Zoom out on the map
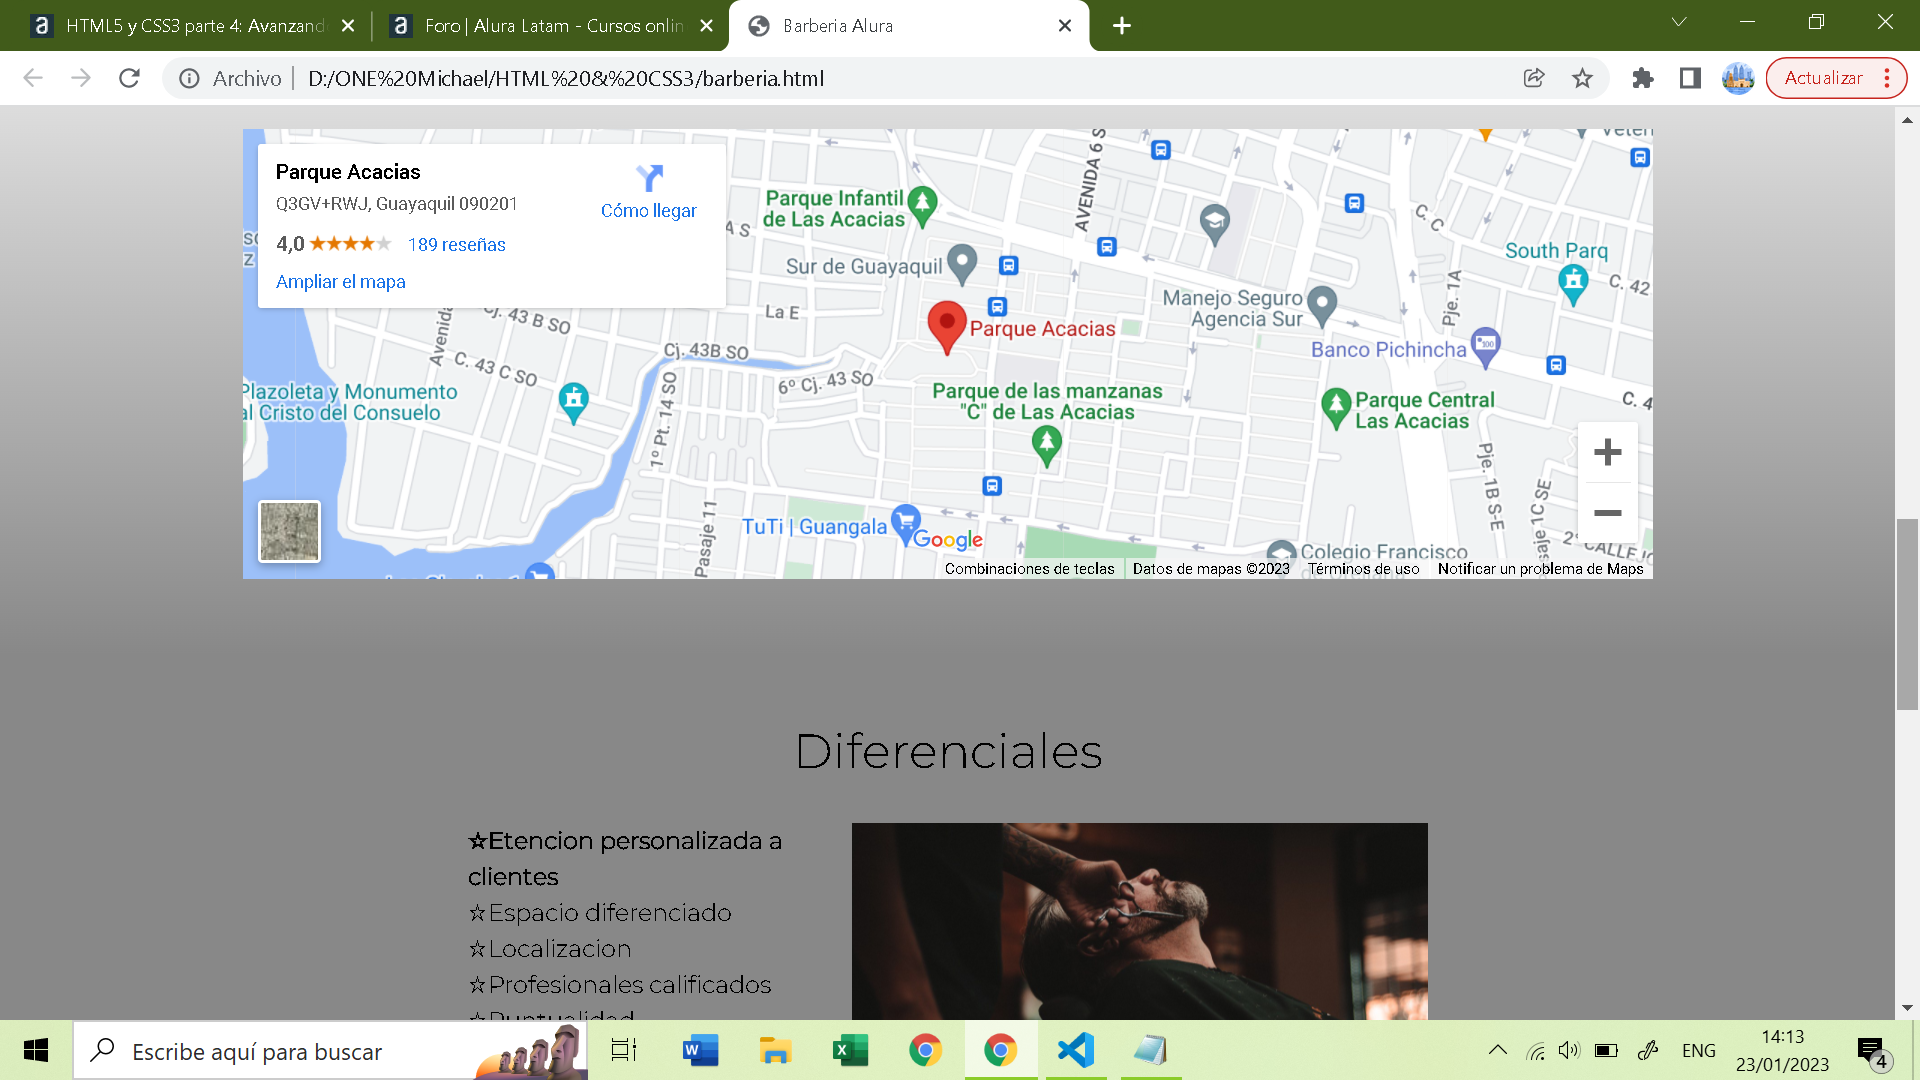The width and height of the screenshot is (1920, 1080). (1607, 513)
